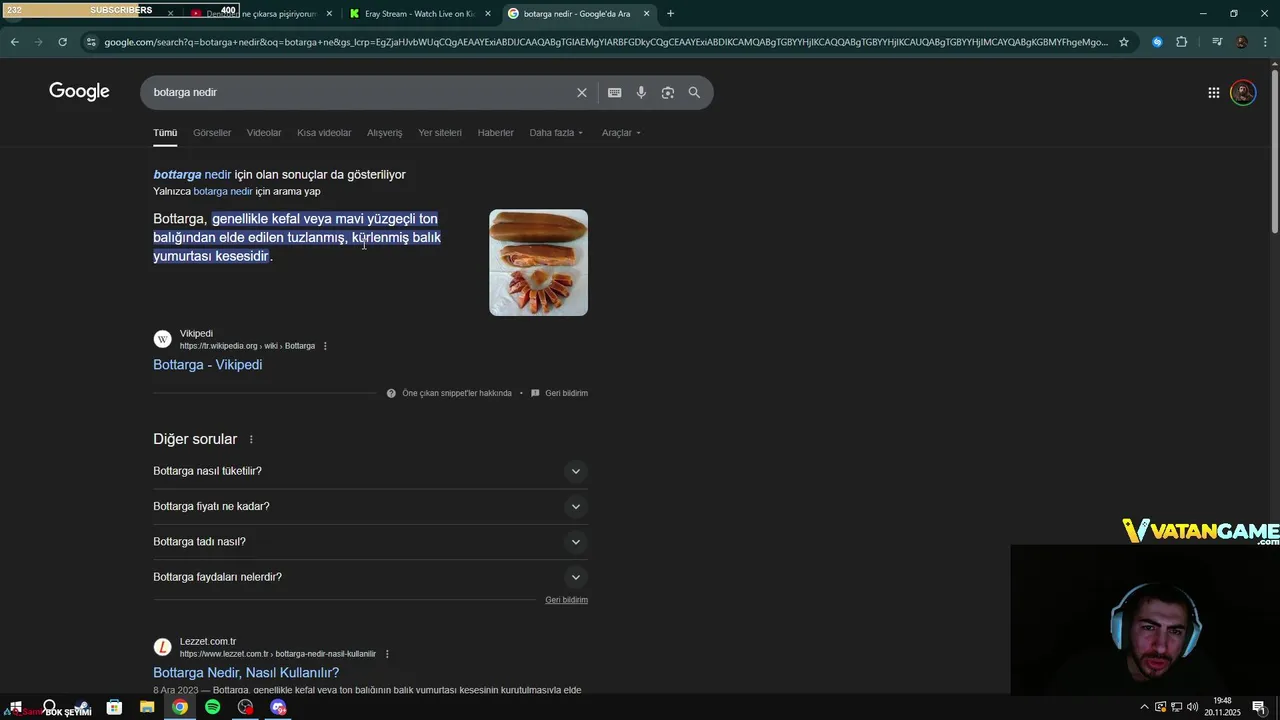1280x720 pixels.
Task: Select the Tümü results tab
Action: [165, 133]
